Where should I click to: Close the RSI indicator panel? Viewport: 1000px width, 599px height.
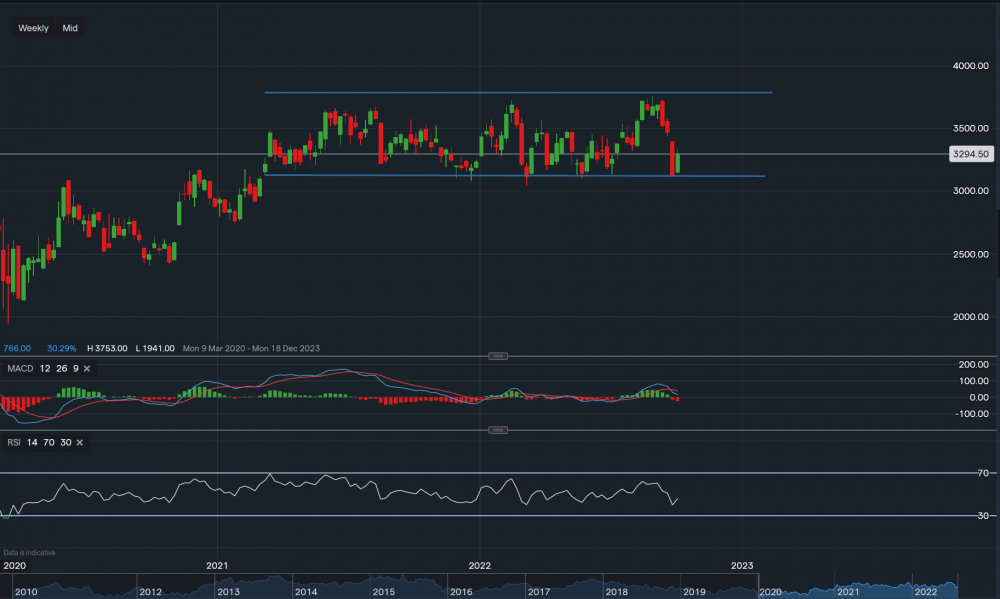point(79,442)
